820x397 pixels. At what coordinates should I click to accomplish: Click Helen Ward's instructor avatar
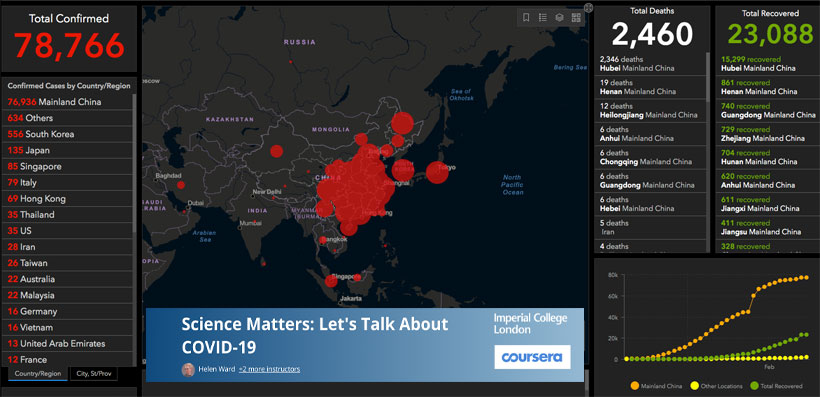(x=188, y=369)
